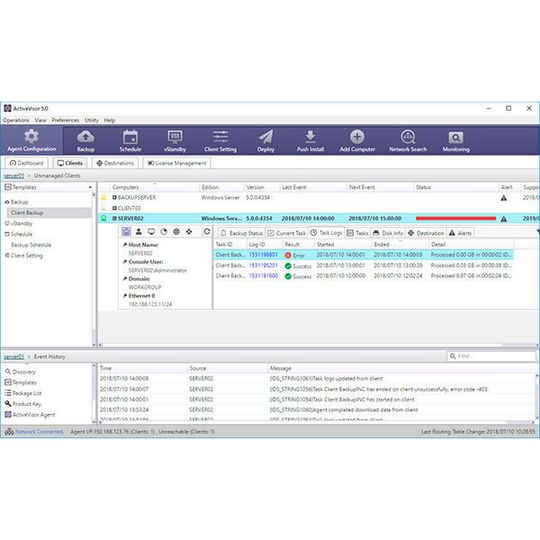Viewport: 540px width, 540px height.
Task: Select Backup Schedule in the Templates tree
Action: click(31, 245)
